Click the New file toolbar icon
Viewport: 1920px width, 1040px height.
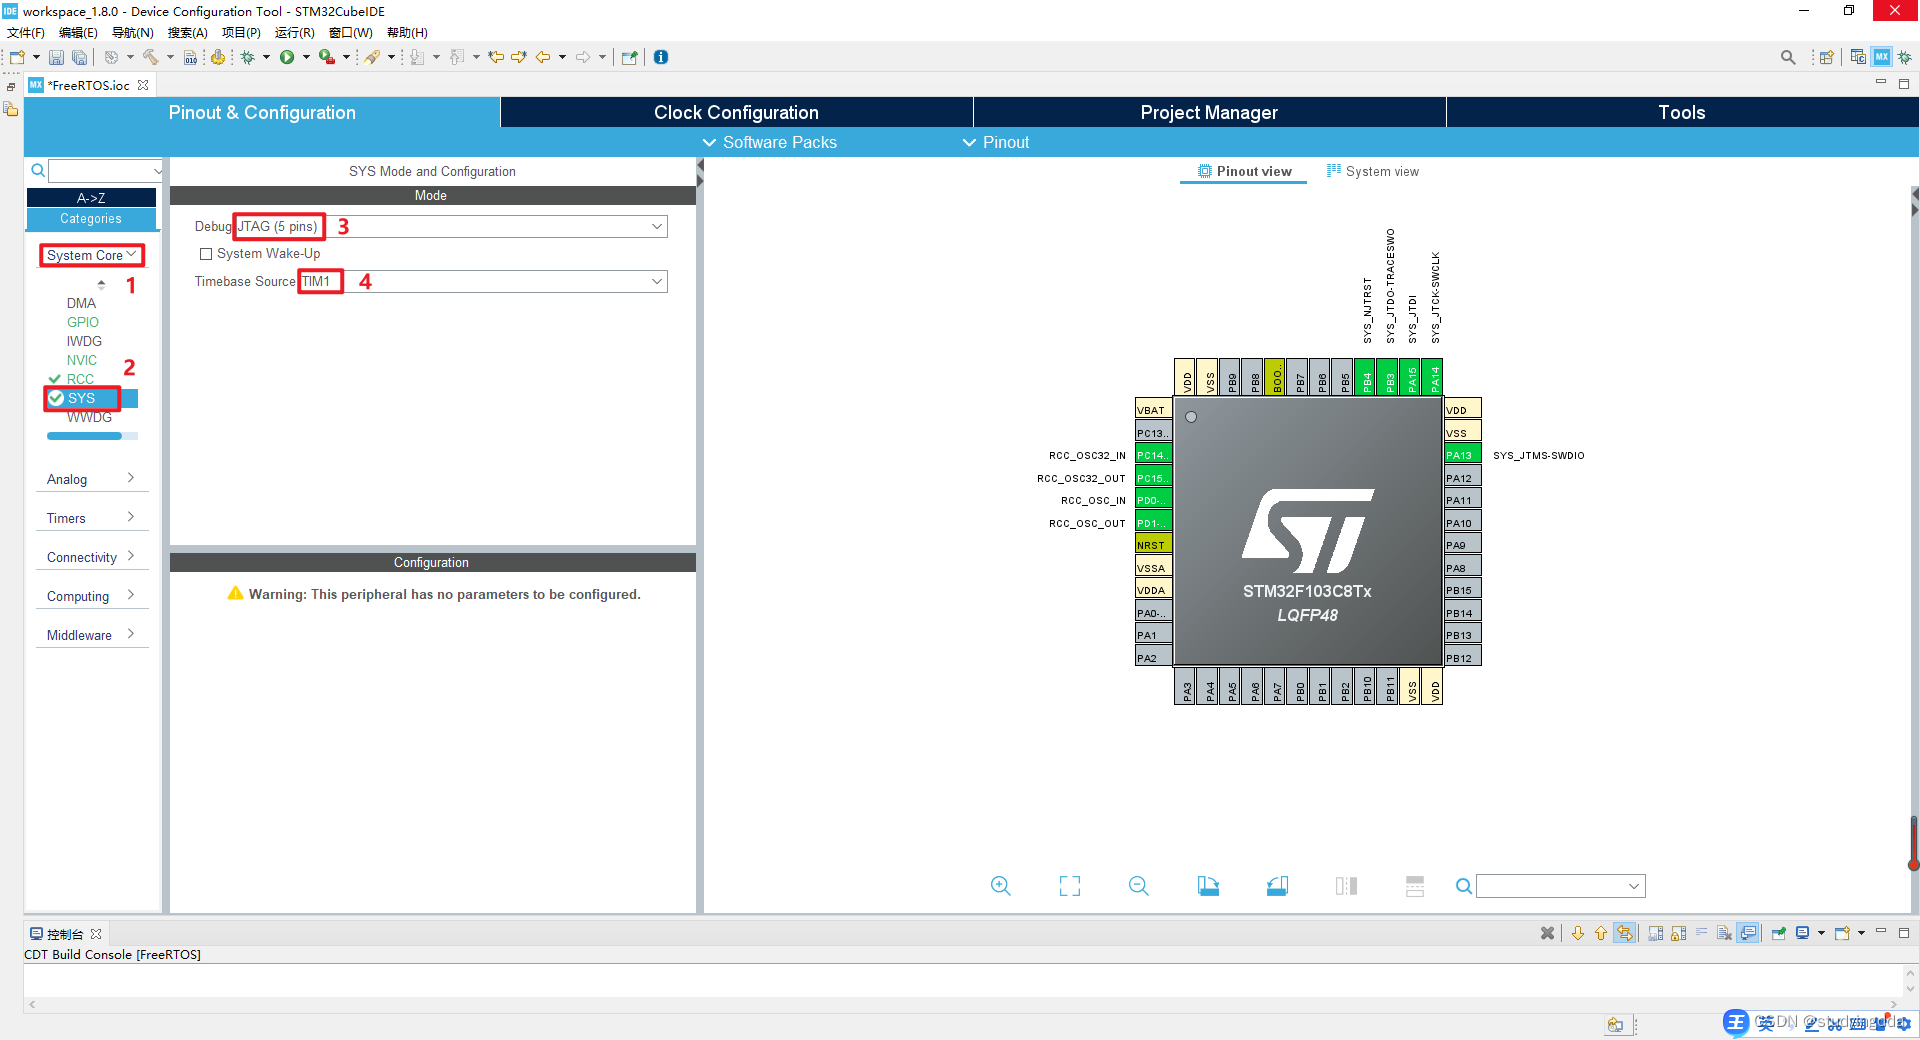[x=17, y=57]
